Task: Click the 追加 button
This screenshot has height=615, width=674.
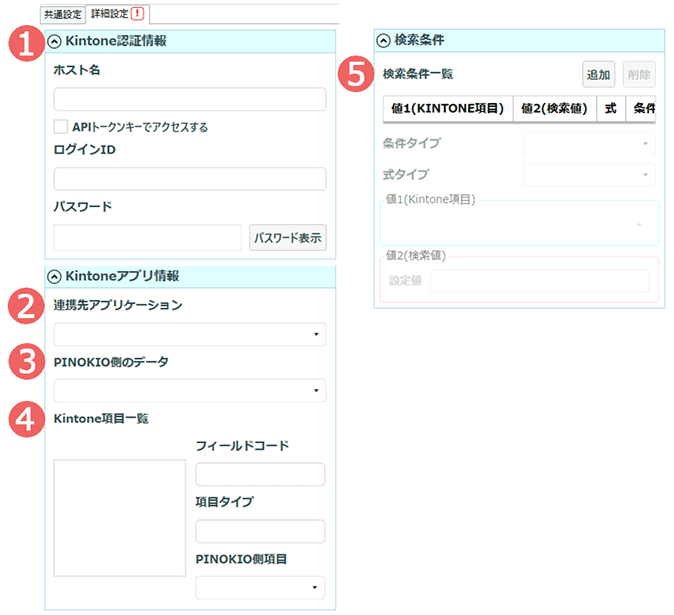Action: click(x=598, y=74)
